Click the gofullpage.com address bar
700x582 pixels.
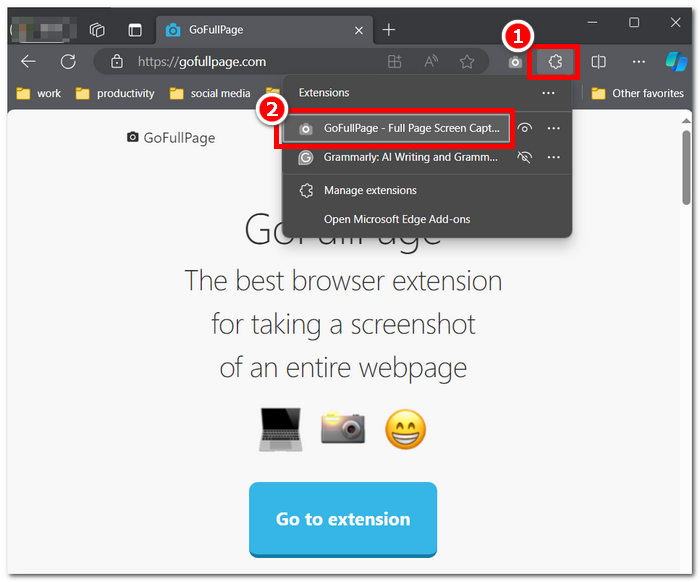point(250,62)
